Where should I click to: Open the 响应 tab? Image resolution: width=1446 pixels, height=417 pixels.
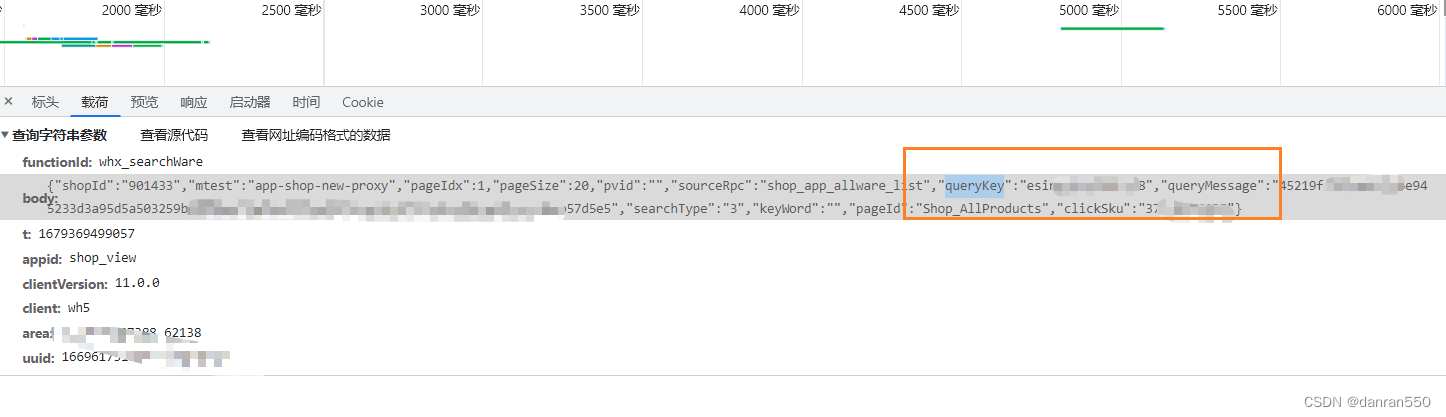[194, 102]
